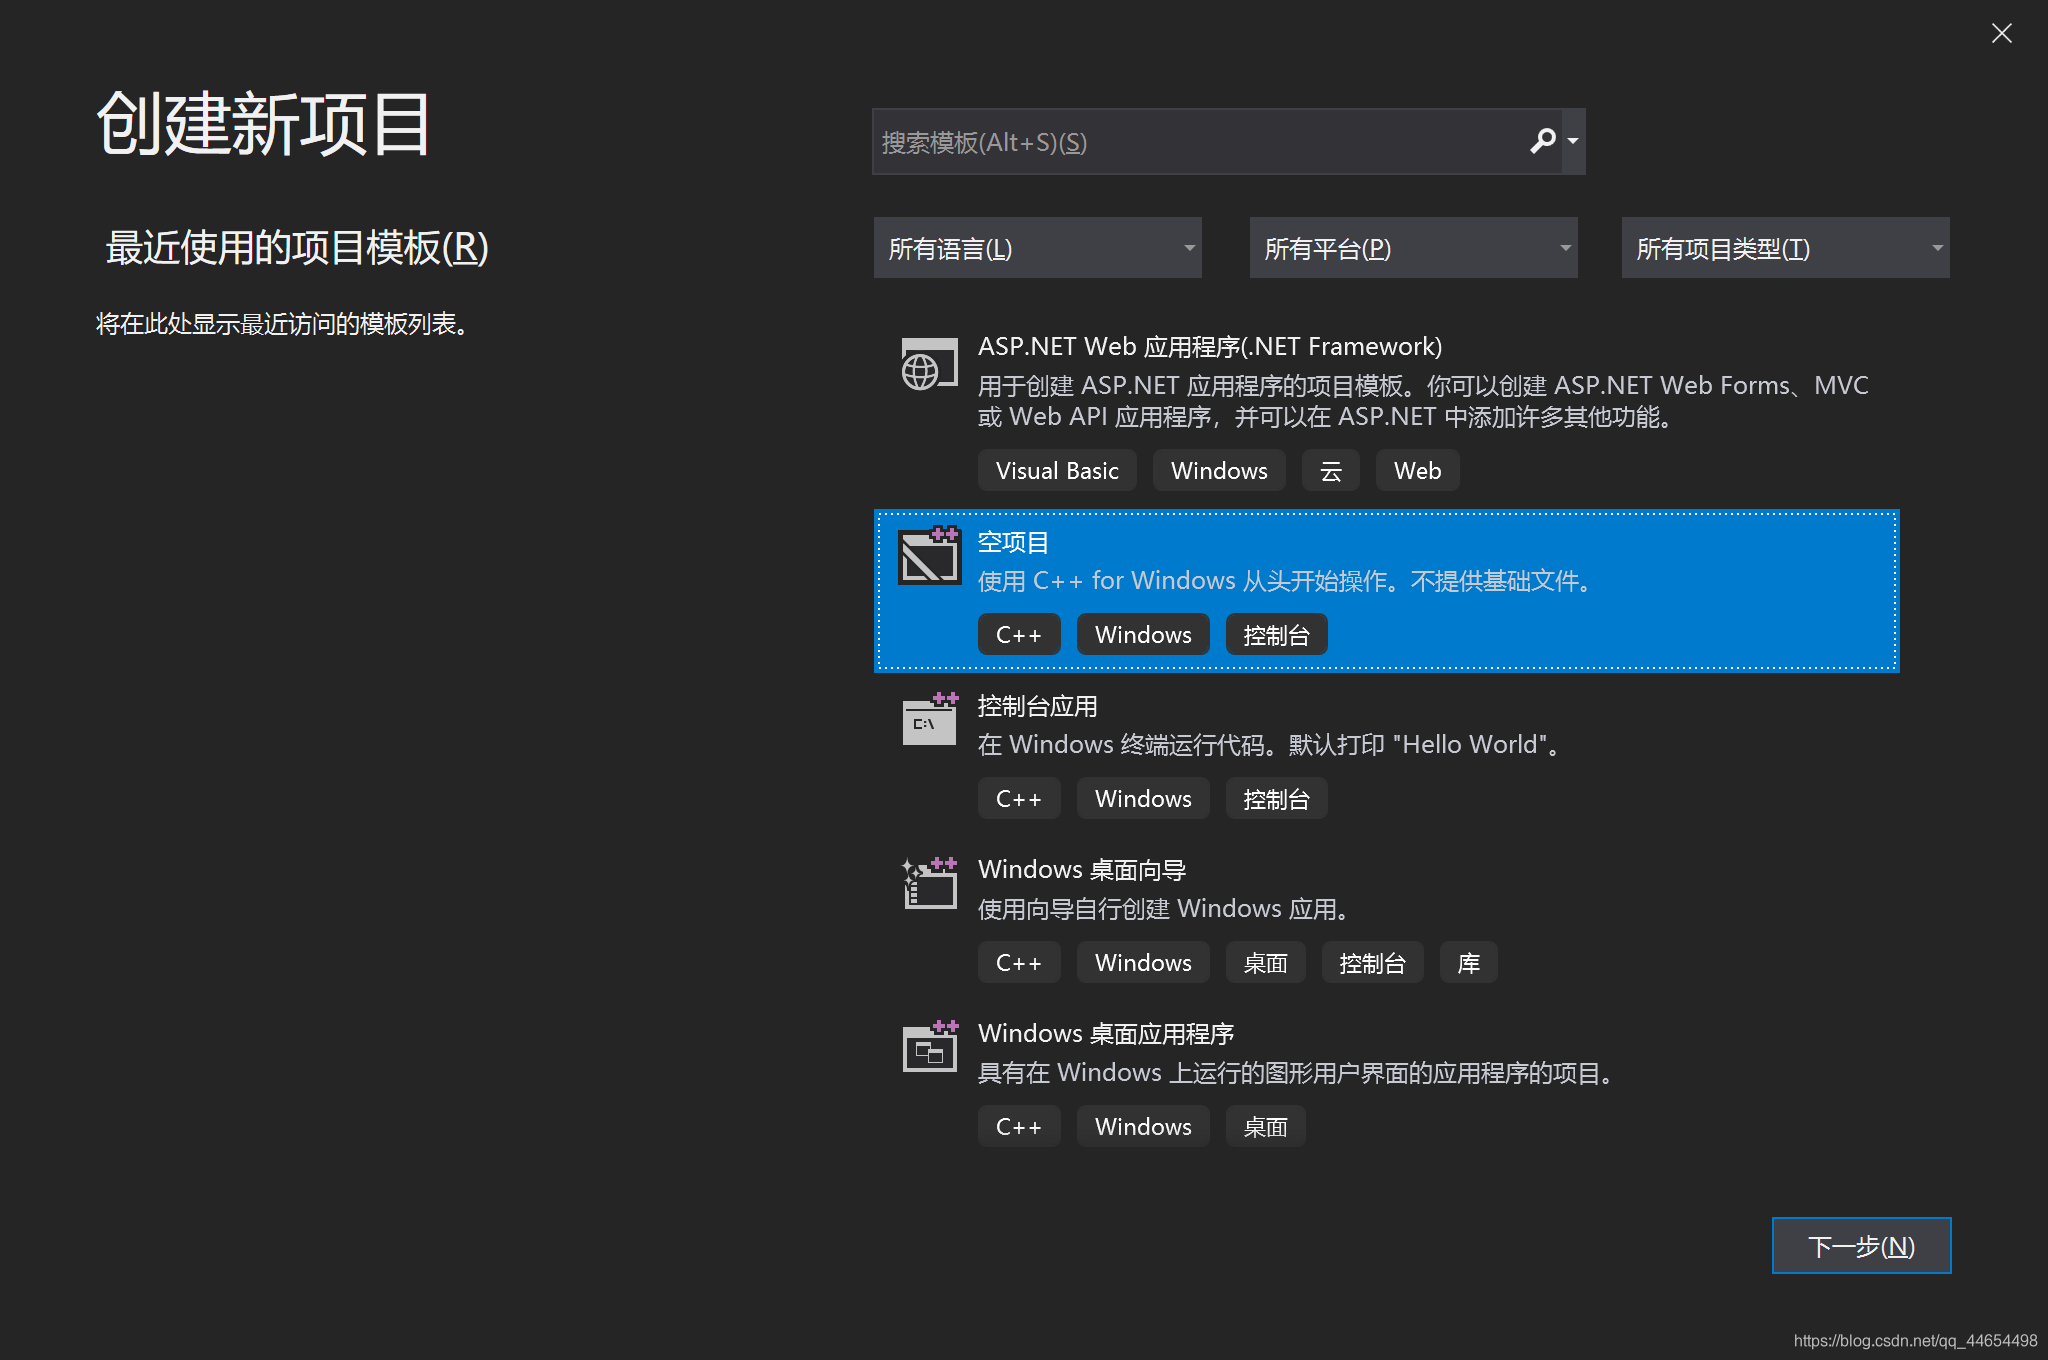
Task: Click 控制台 tag under Windows 桌面向导
Action: tap(1372, 963)
